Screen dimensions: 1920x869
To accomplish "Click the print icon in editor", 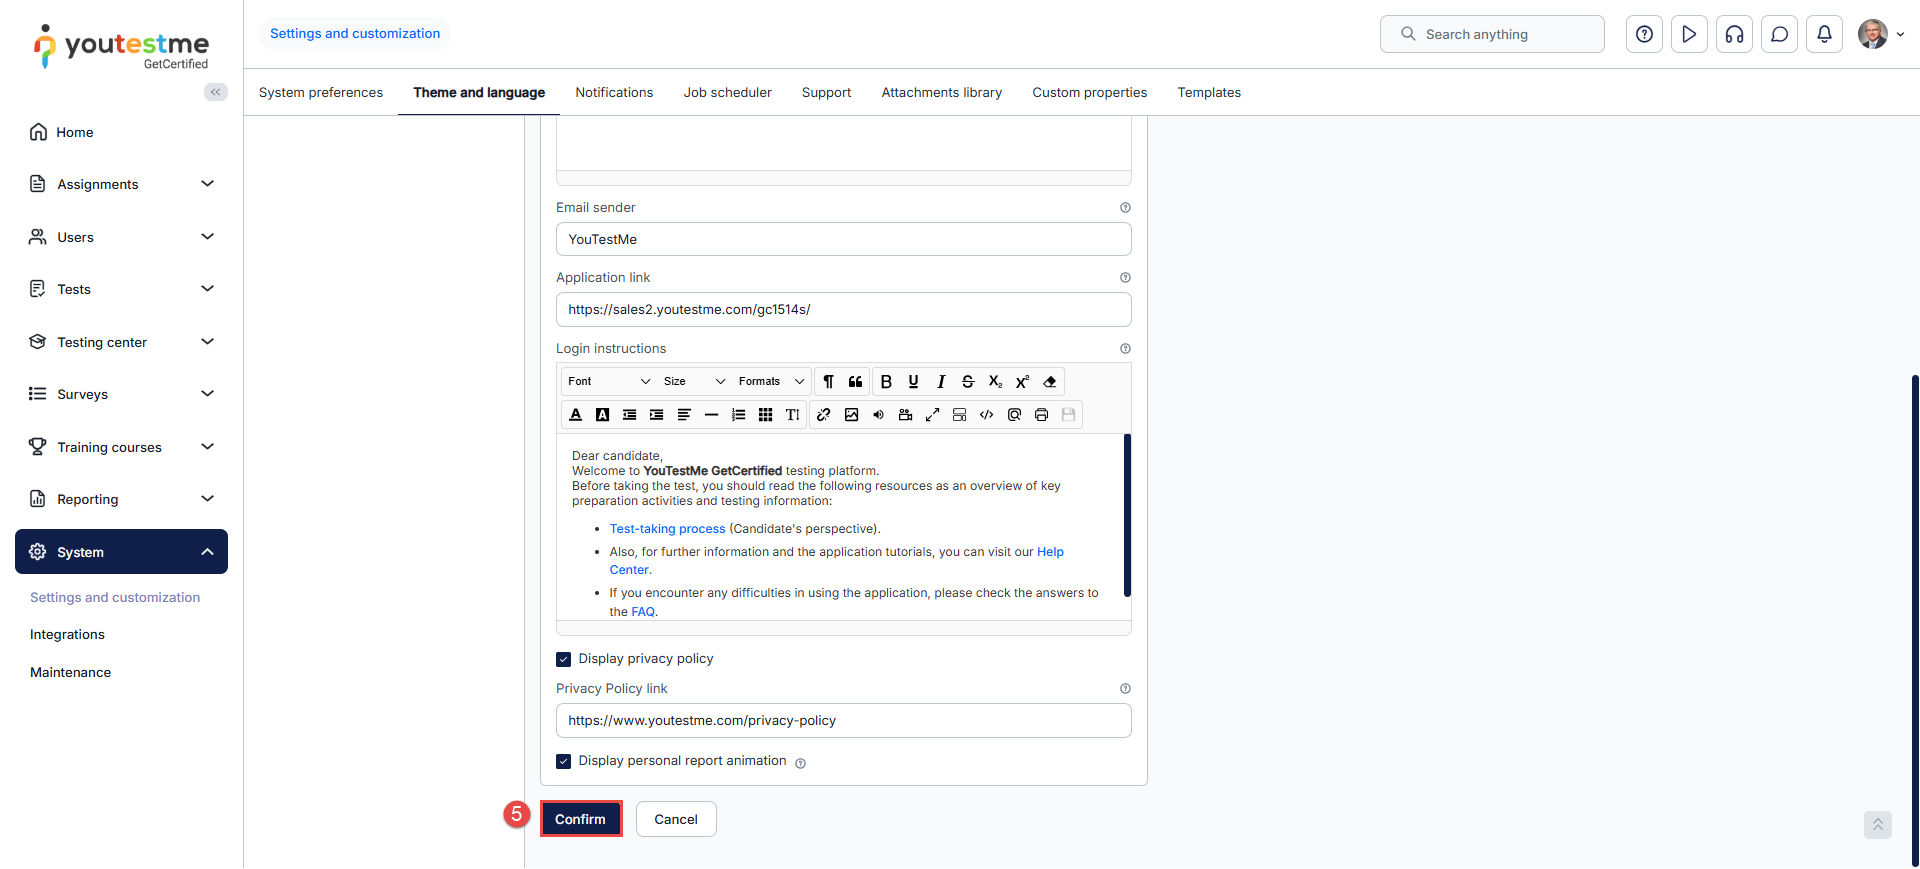I will click(x=1041, y=415).
